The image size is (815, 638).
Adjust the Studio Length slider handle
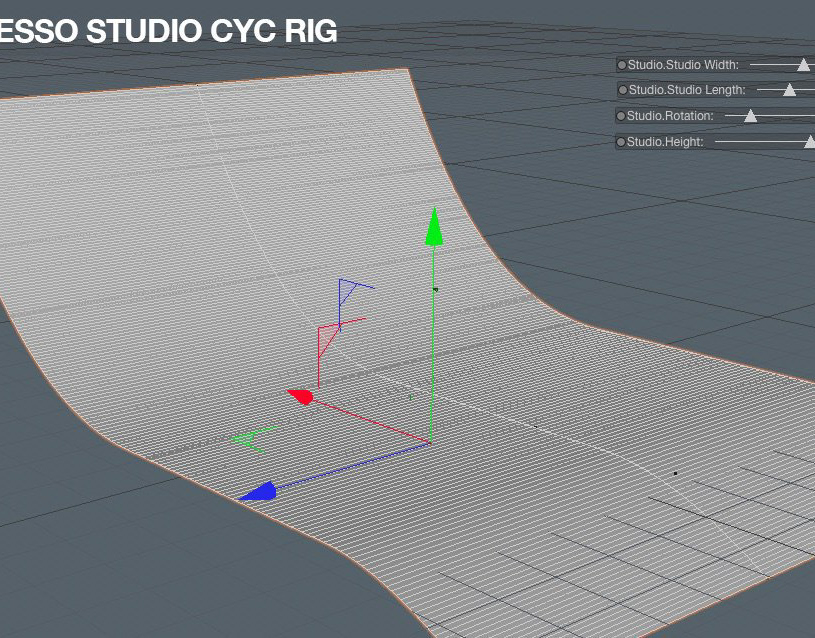point(790,90)
